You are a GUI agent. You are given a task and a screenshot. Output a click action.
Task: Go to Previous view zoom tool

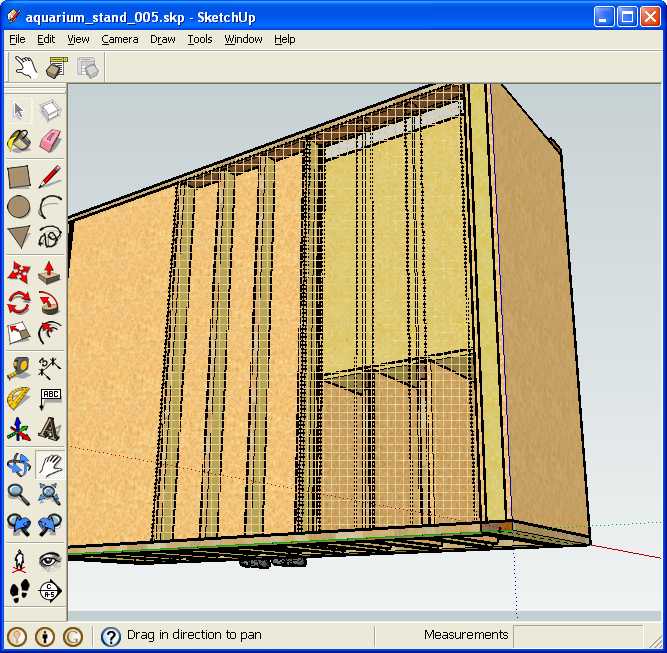click(19, 524)
